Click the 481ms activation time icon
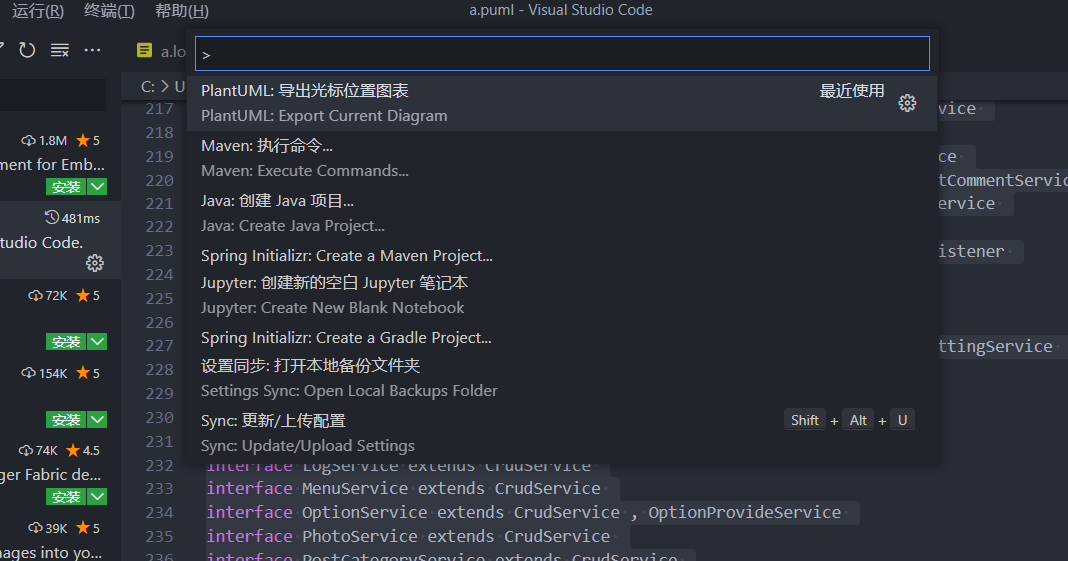 (x=52, y=218)
